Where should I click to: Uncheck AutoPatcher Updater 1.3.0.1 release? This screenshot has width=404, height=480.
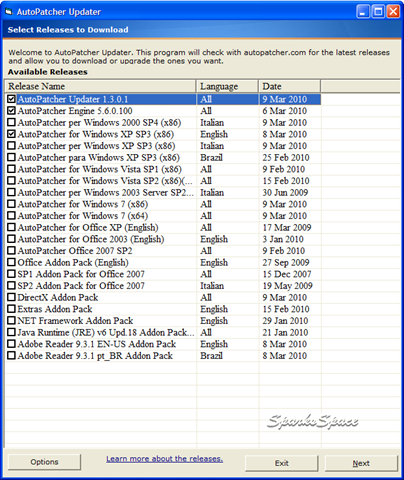coord(11,99)
